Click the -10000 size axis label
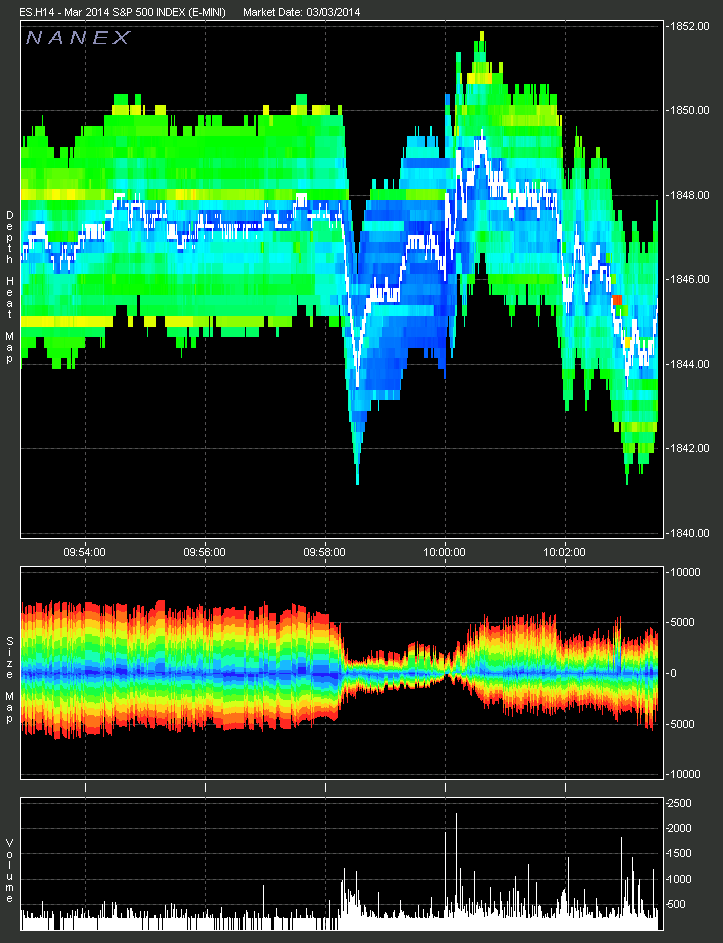The image size is (723, 943). click(685, 774)
